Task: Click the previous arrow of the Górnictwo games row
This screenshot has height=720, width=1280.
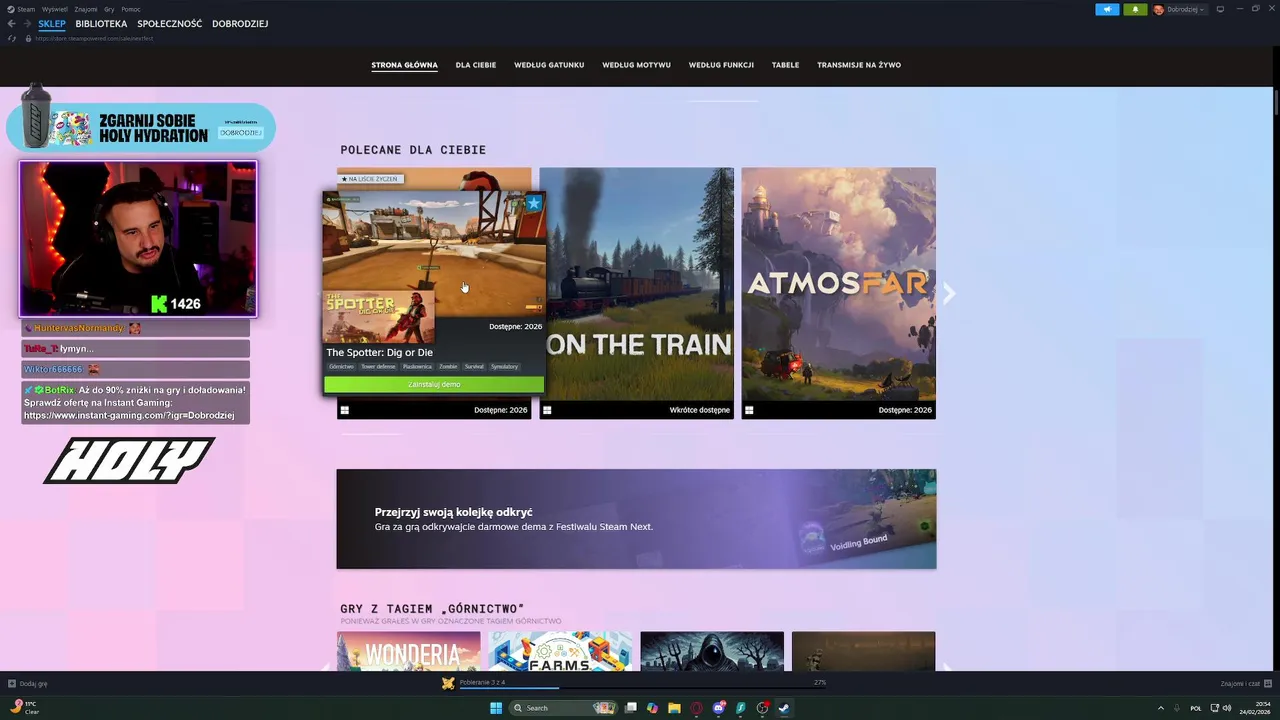Action: point(326,667)
